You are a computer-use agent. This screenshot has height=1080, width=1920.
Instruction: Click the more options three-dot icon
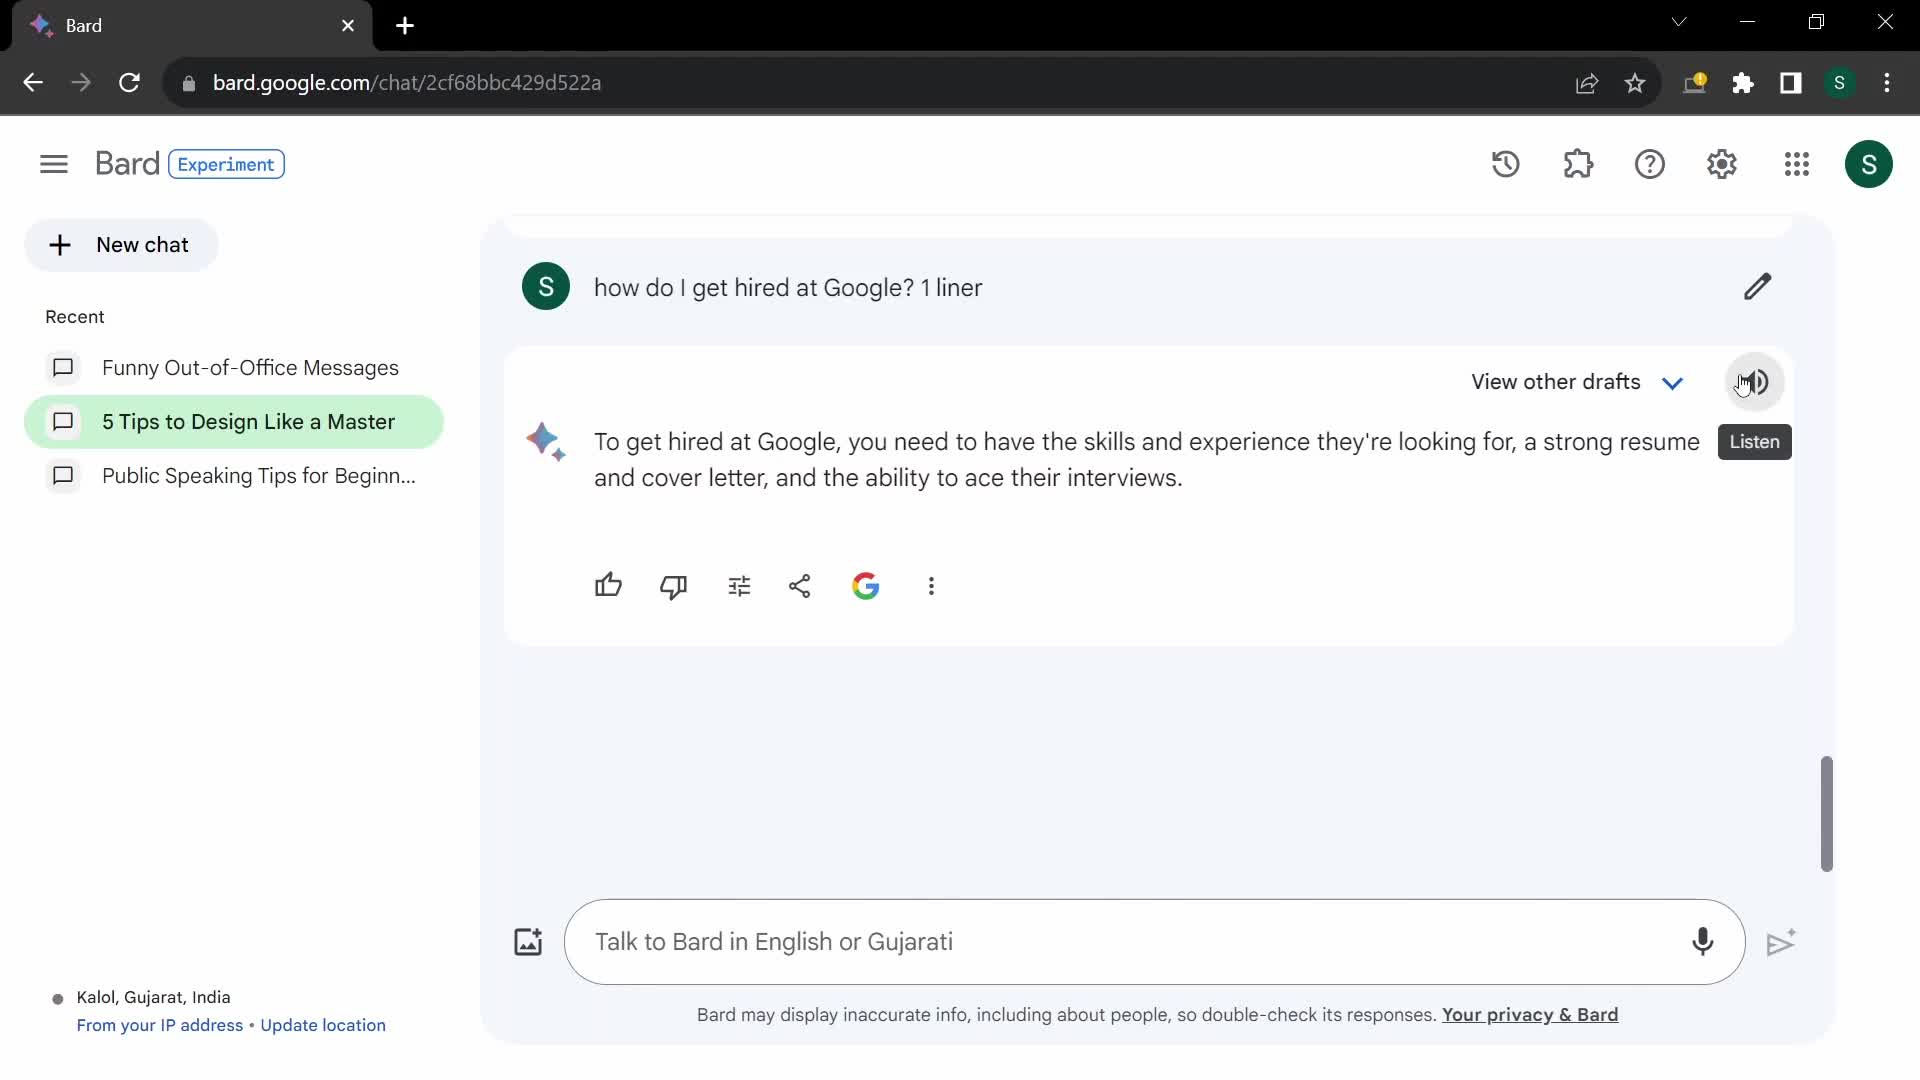931,585
